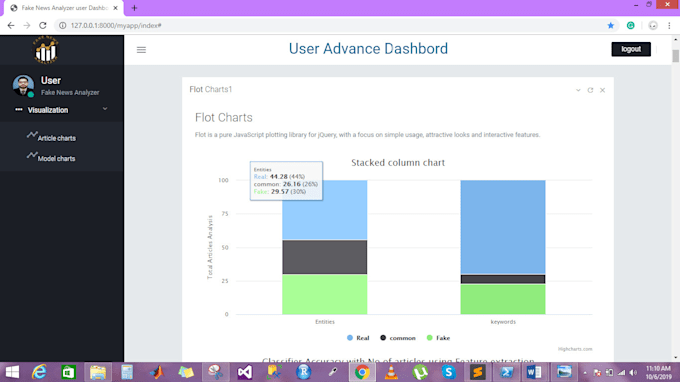
Task: Toggle the hamburger sidebar menu
Action: (141, 50)
